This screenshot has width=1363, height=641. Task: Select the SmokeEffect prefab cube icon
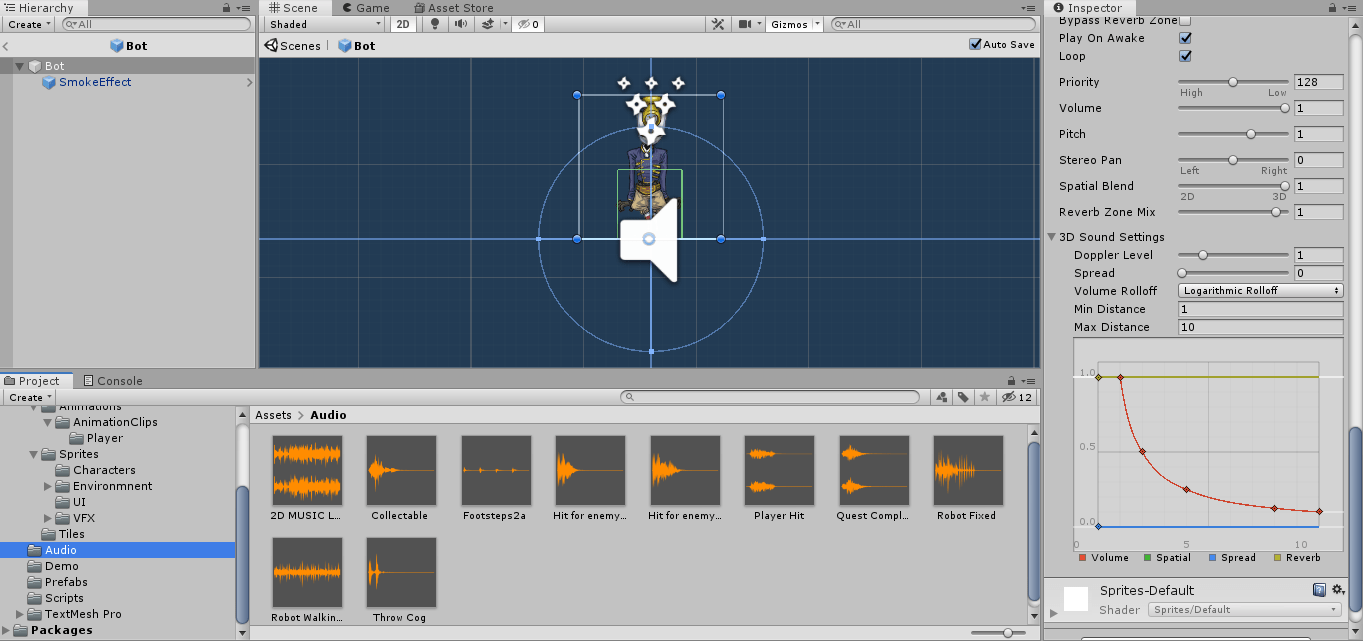[48, 82]
